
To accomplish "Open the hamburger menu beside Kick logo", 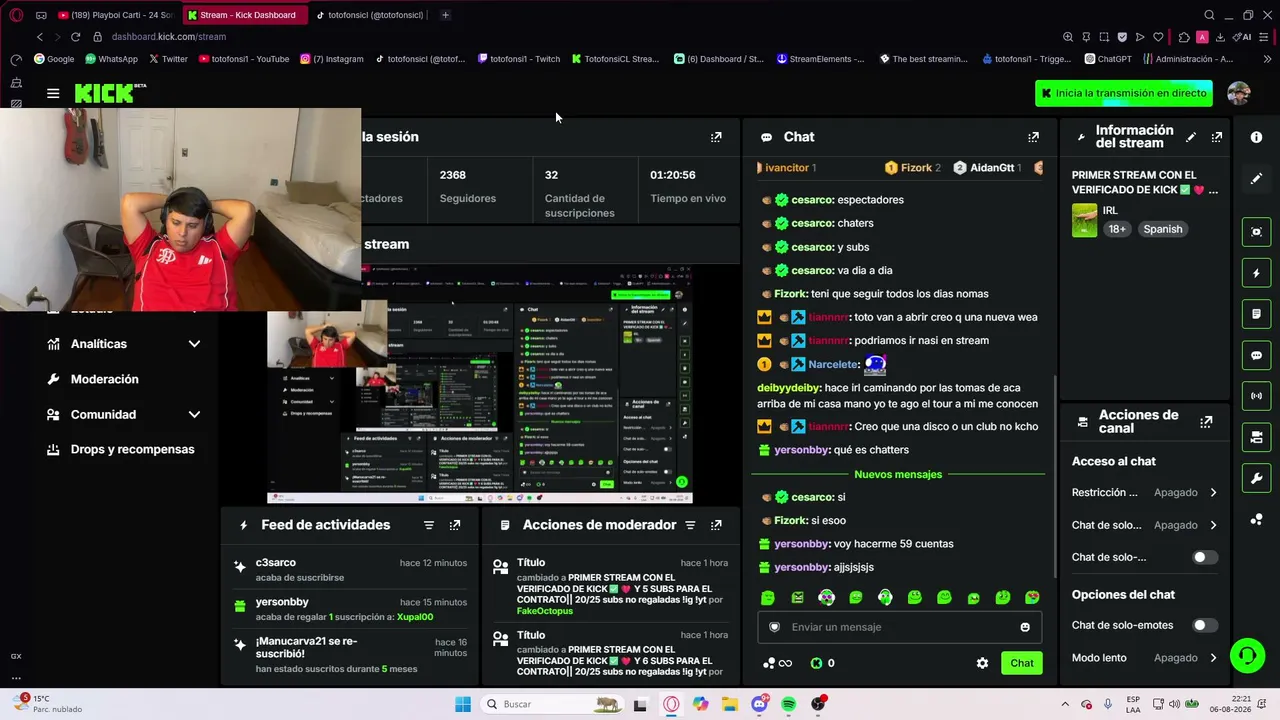I will 53,93.
